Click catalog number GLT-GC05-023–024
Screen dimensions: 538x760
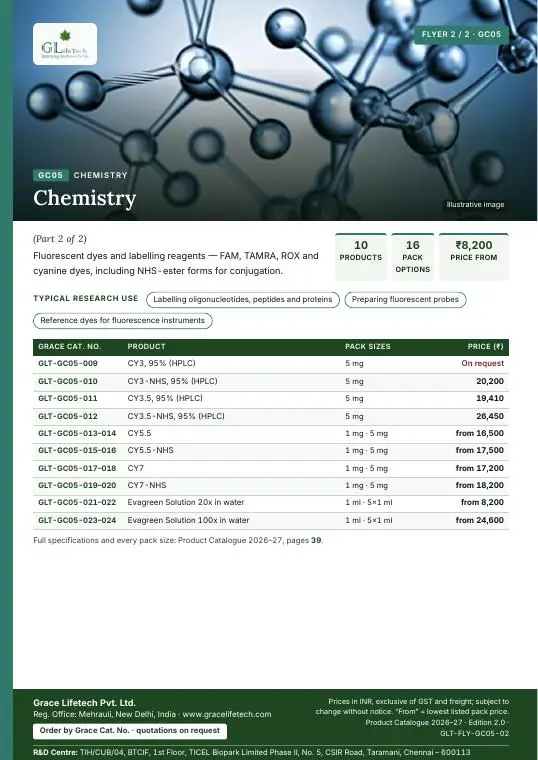(x=77, y=520)
